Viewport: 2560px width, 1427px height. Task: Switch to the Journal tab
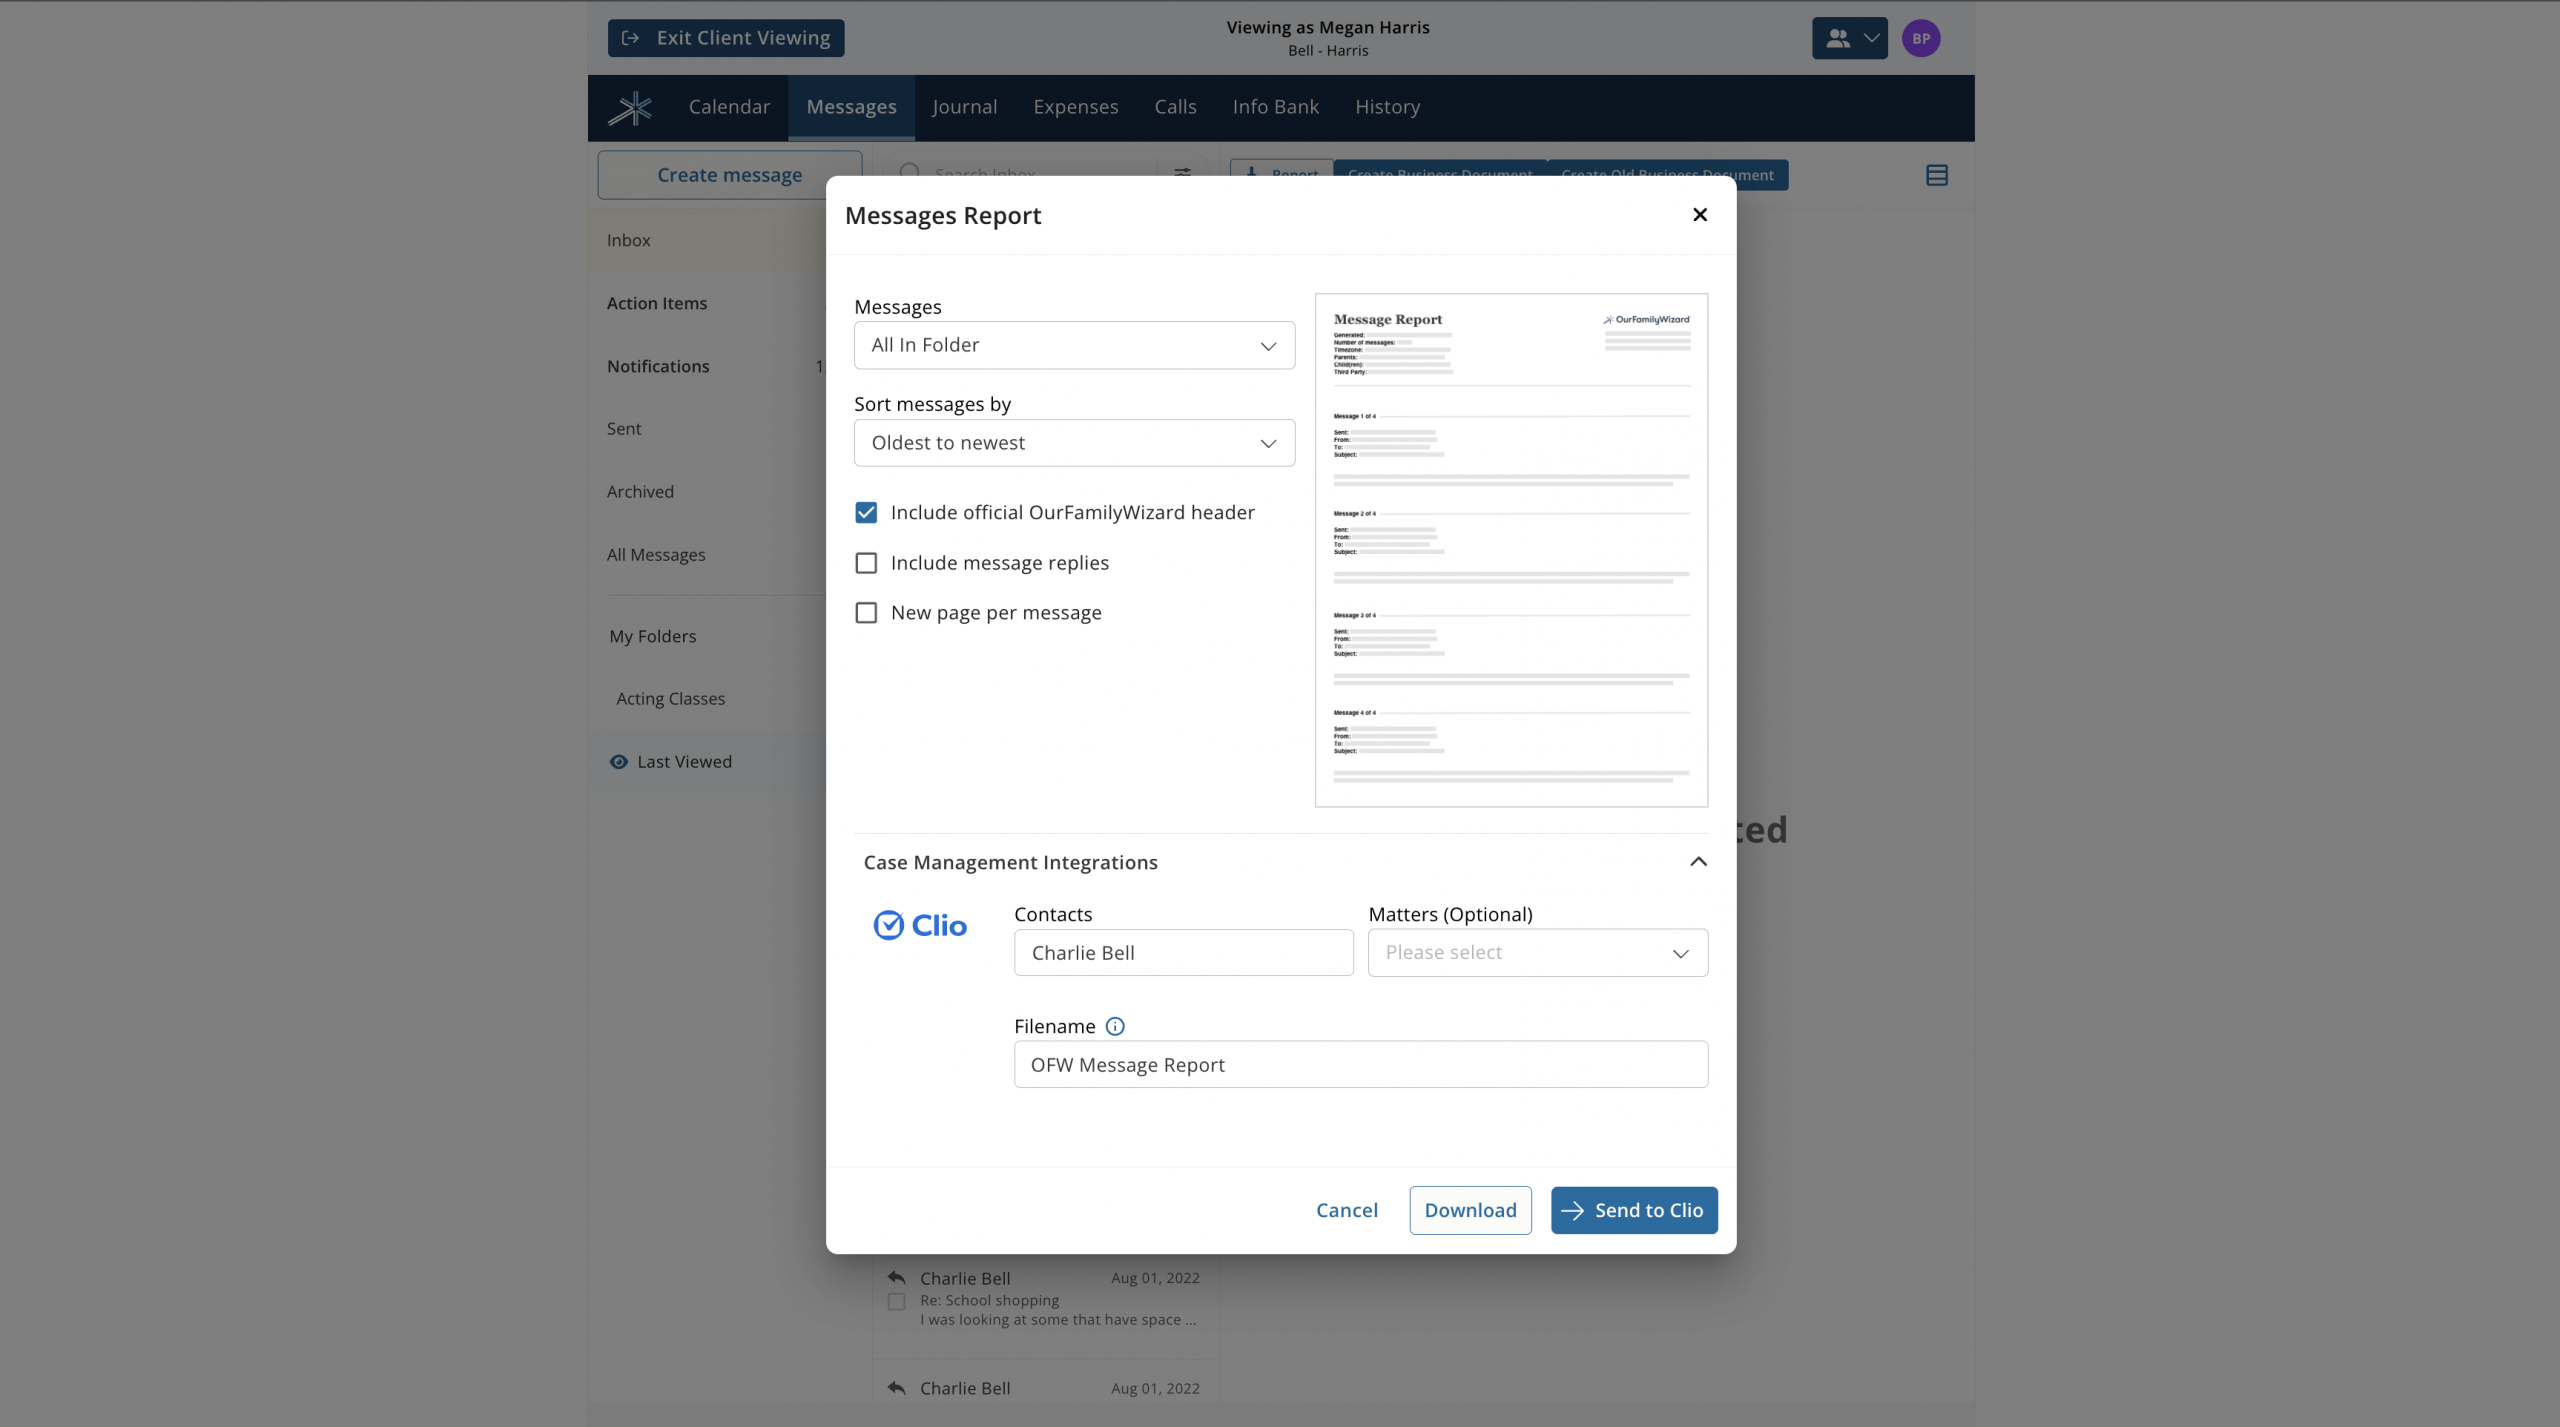pyautogui.click(x=964, y=107)
